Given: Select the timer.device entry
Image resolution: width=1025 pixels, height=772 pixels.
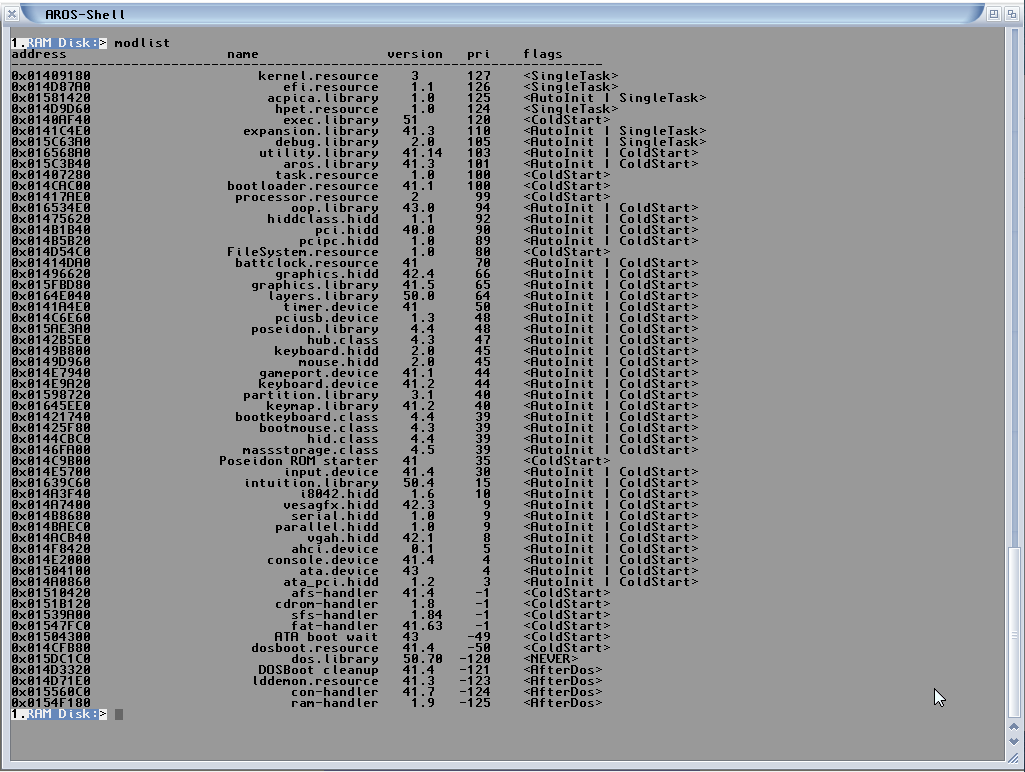Looking at the screenshot, I should [x=331, y=307].
